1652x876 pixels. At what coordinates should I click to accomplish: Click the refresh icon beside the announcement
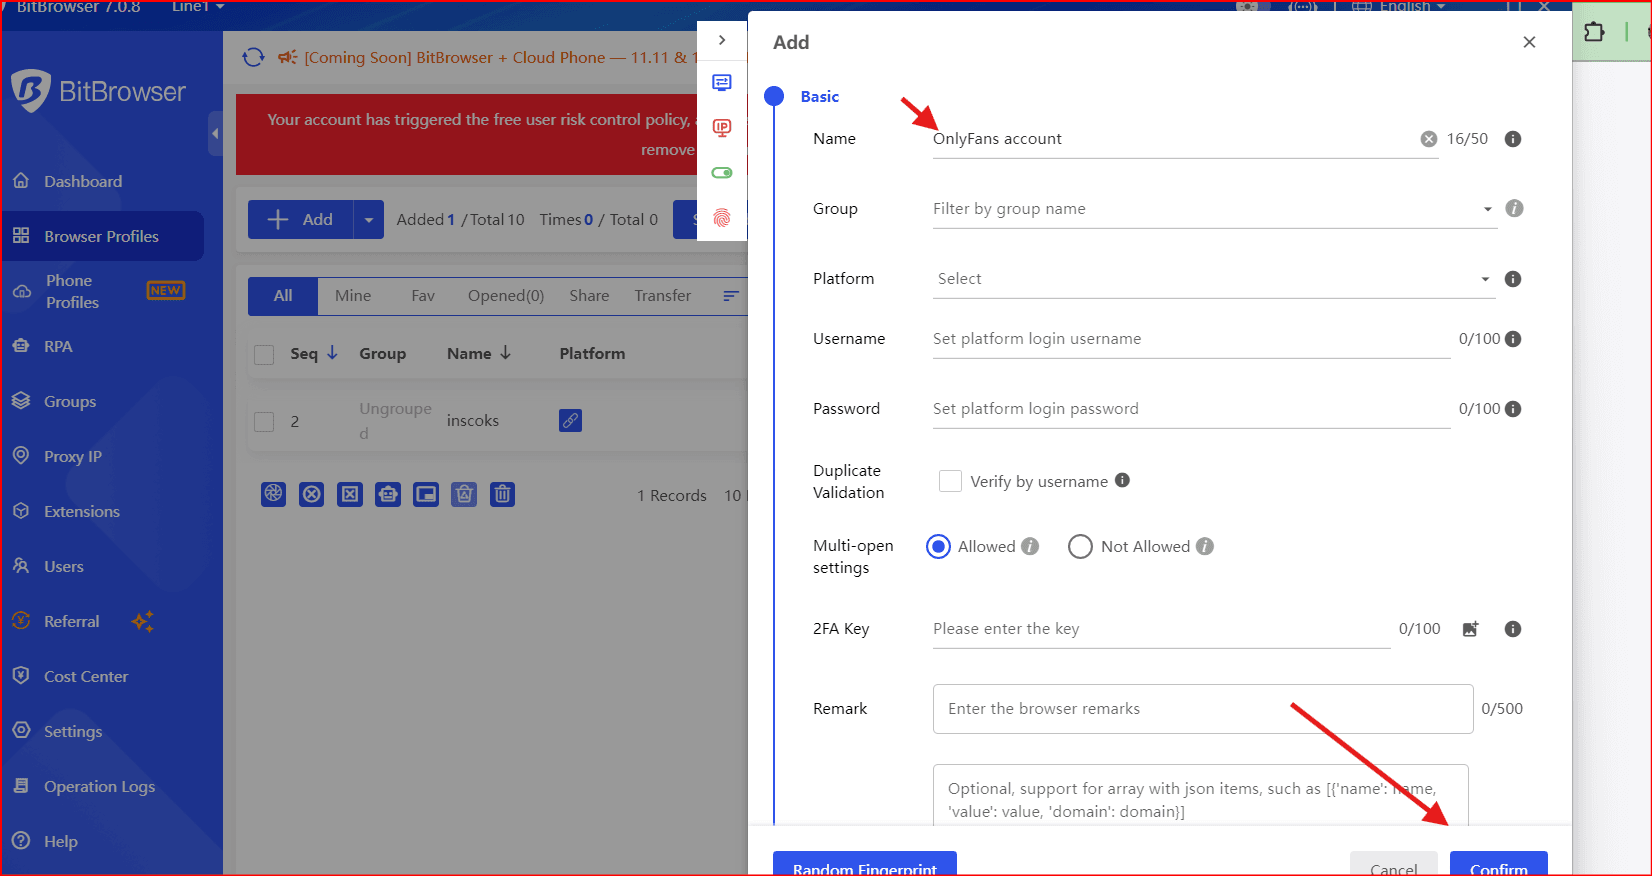[253, 58]
